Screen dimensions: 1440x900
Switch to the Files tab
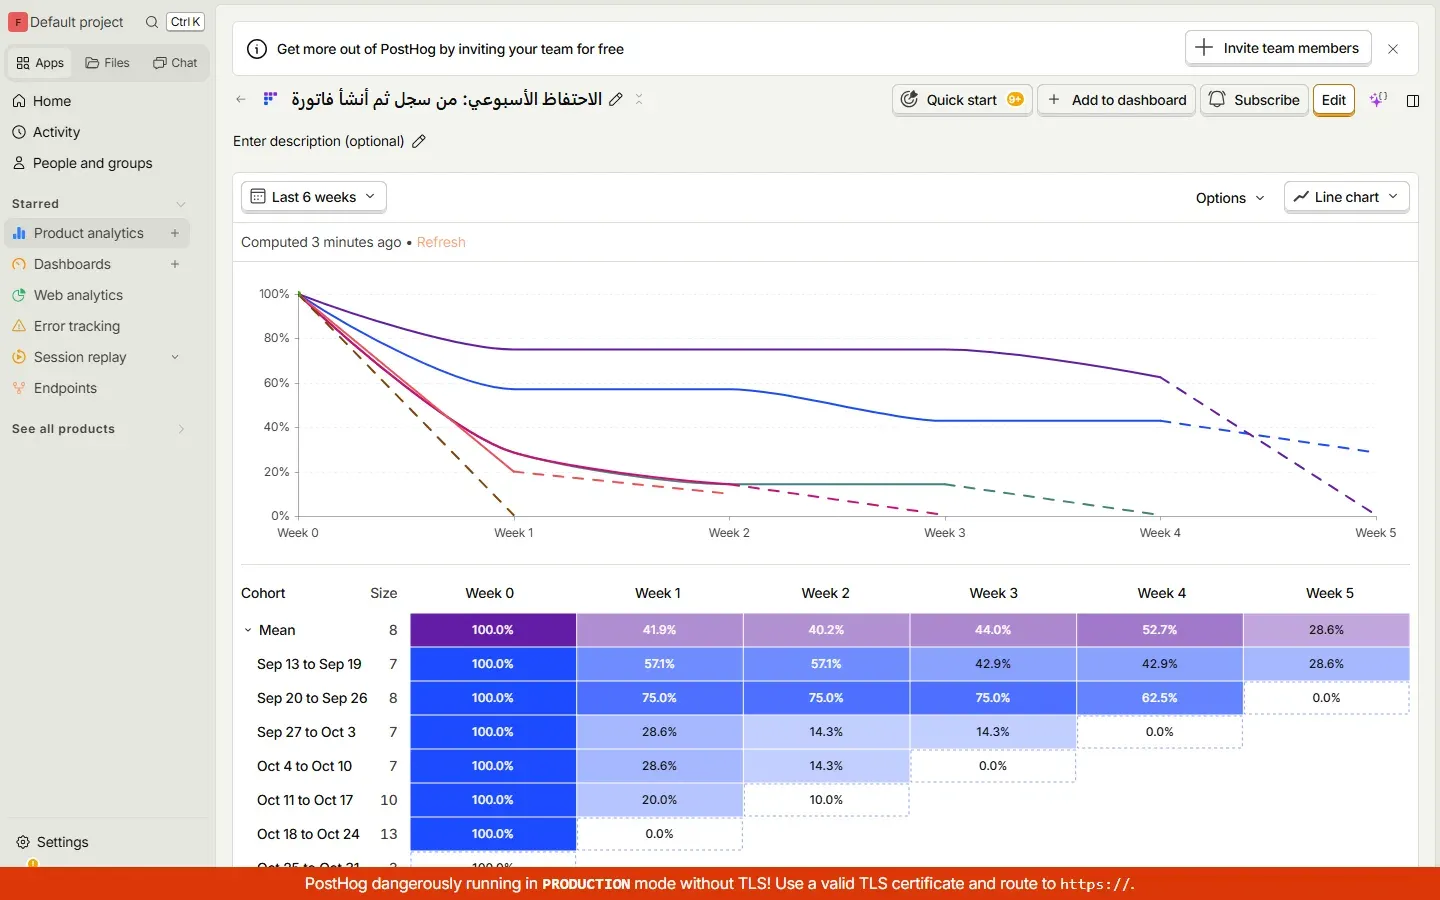tap(107, 63)
